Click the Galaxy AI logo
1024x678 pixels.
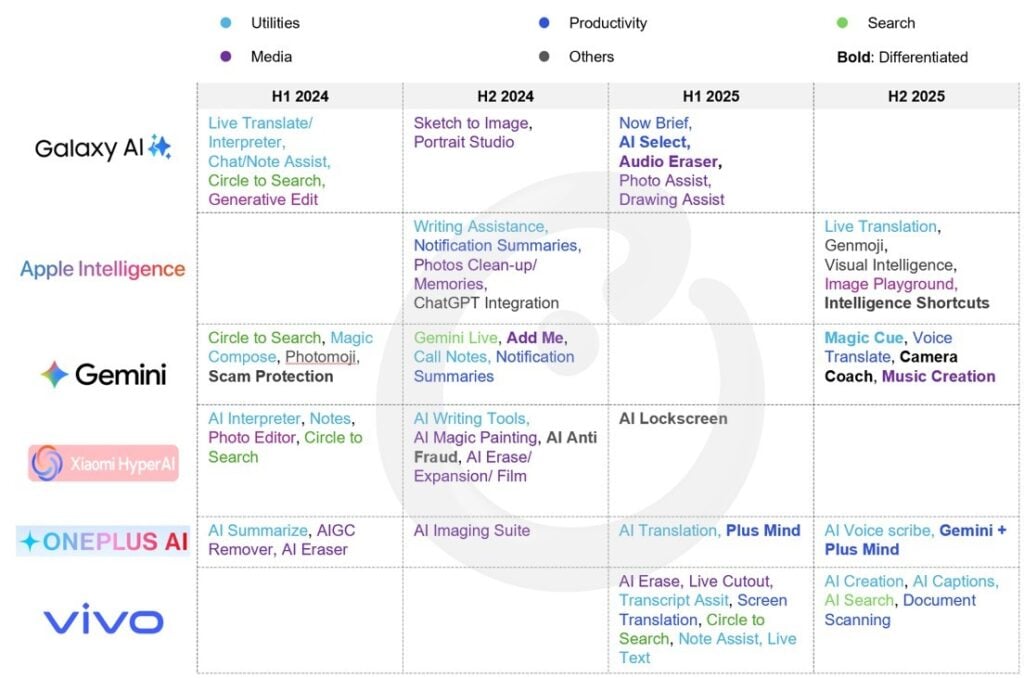102,149
